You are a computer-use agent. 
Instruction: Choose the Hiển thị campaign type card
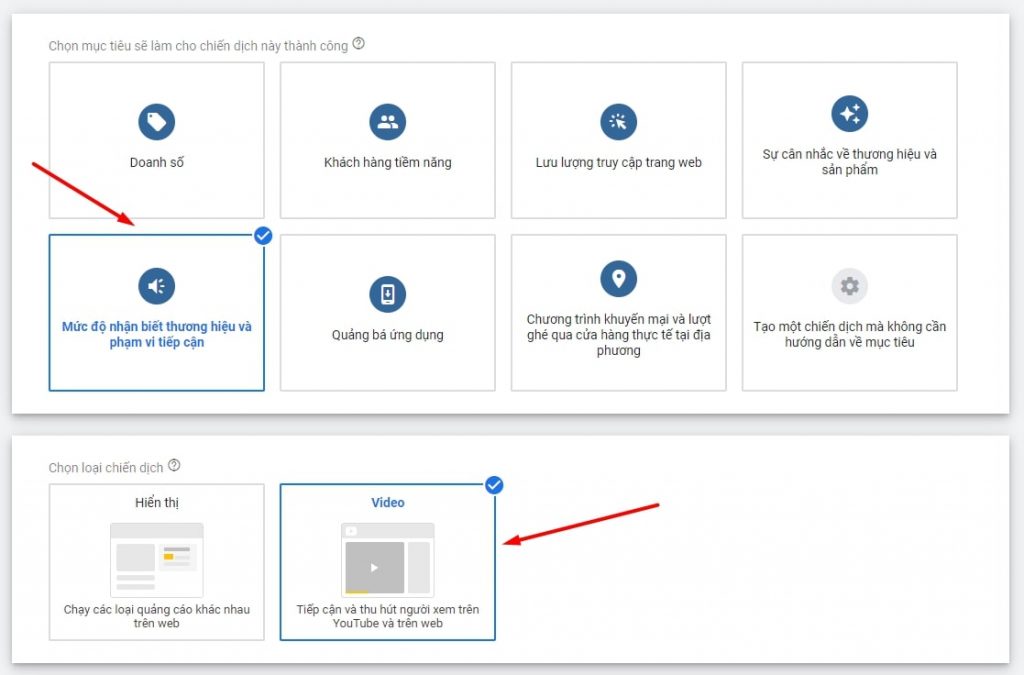(x=157, y=561)
